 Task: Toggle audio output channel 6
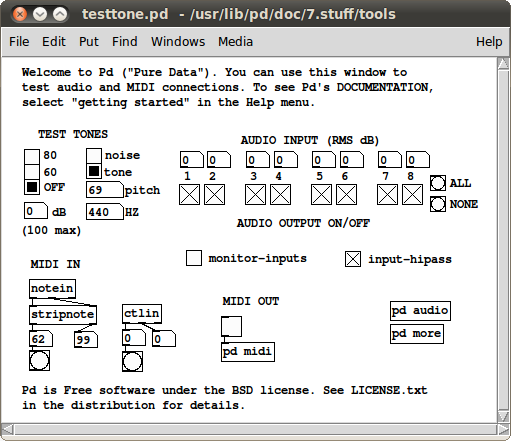(346, 195)
